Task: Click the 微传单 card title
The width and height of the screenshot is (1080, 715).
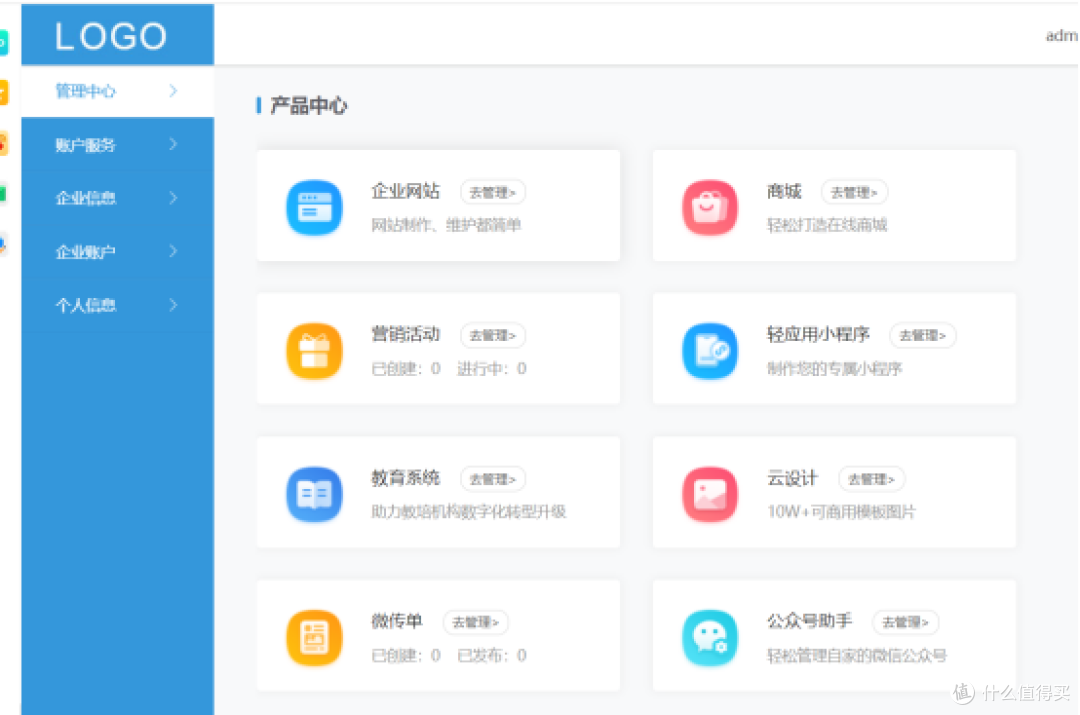Action: [x=397, y=621]
